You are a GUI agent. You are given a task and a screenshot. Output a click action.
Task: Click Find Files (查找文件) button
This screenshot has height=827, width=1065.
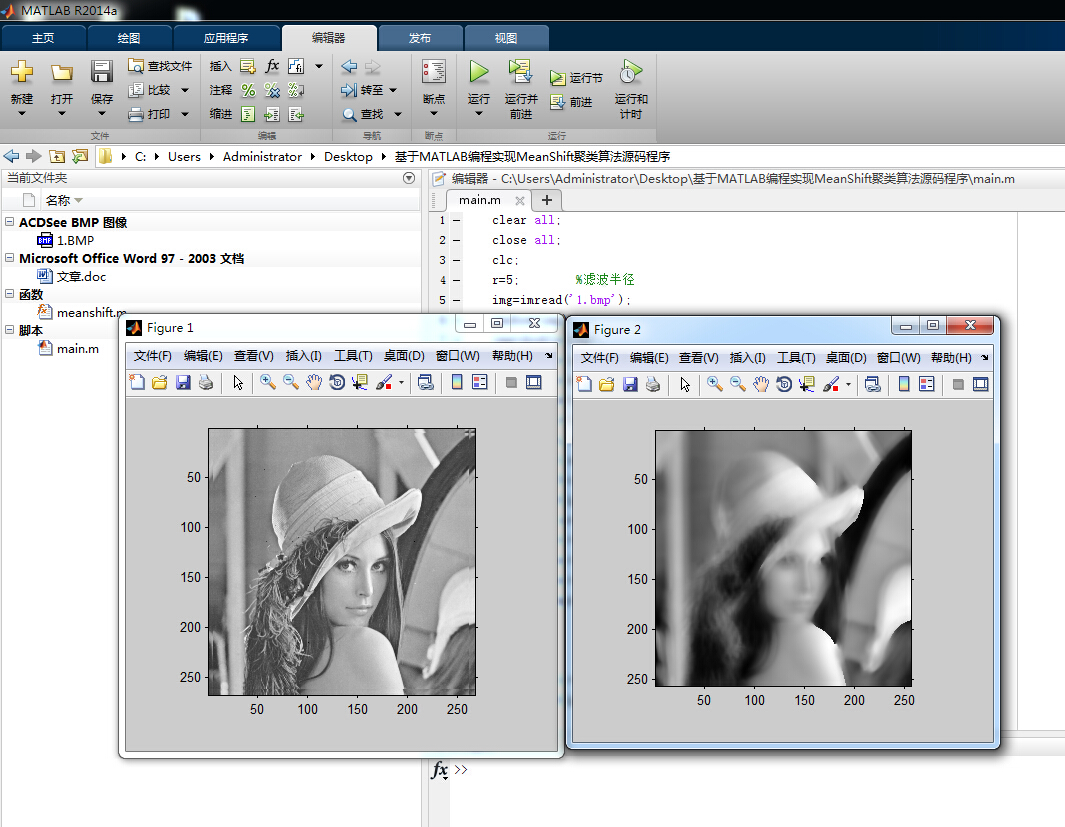(160, 66)
